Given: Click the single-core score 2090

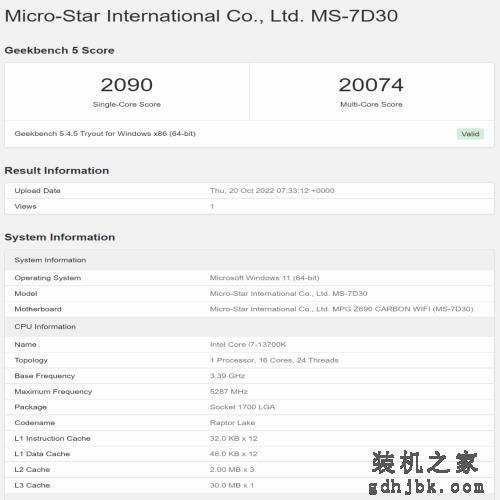Looking at the screenshot, I should pos(127,85).
